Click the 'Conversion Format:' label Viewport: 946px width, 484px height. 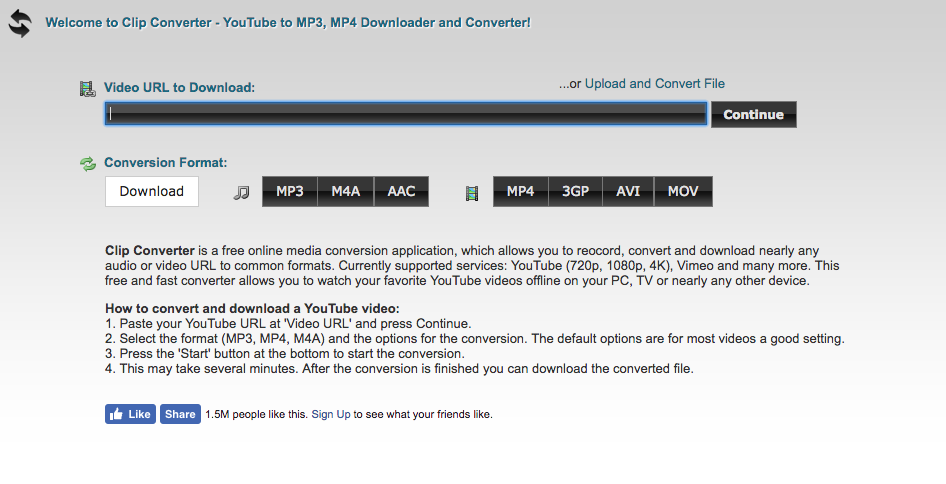pyautogui.click(x=165, y=162)
